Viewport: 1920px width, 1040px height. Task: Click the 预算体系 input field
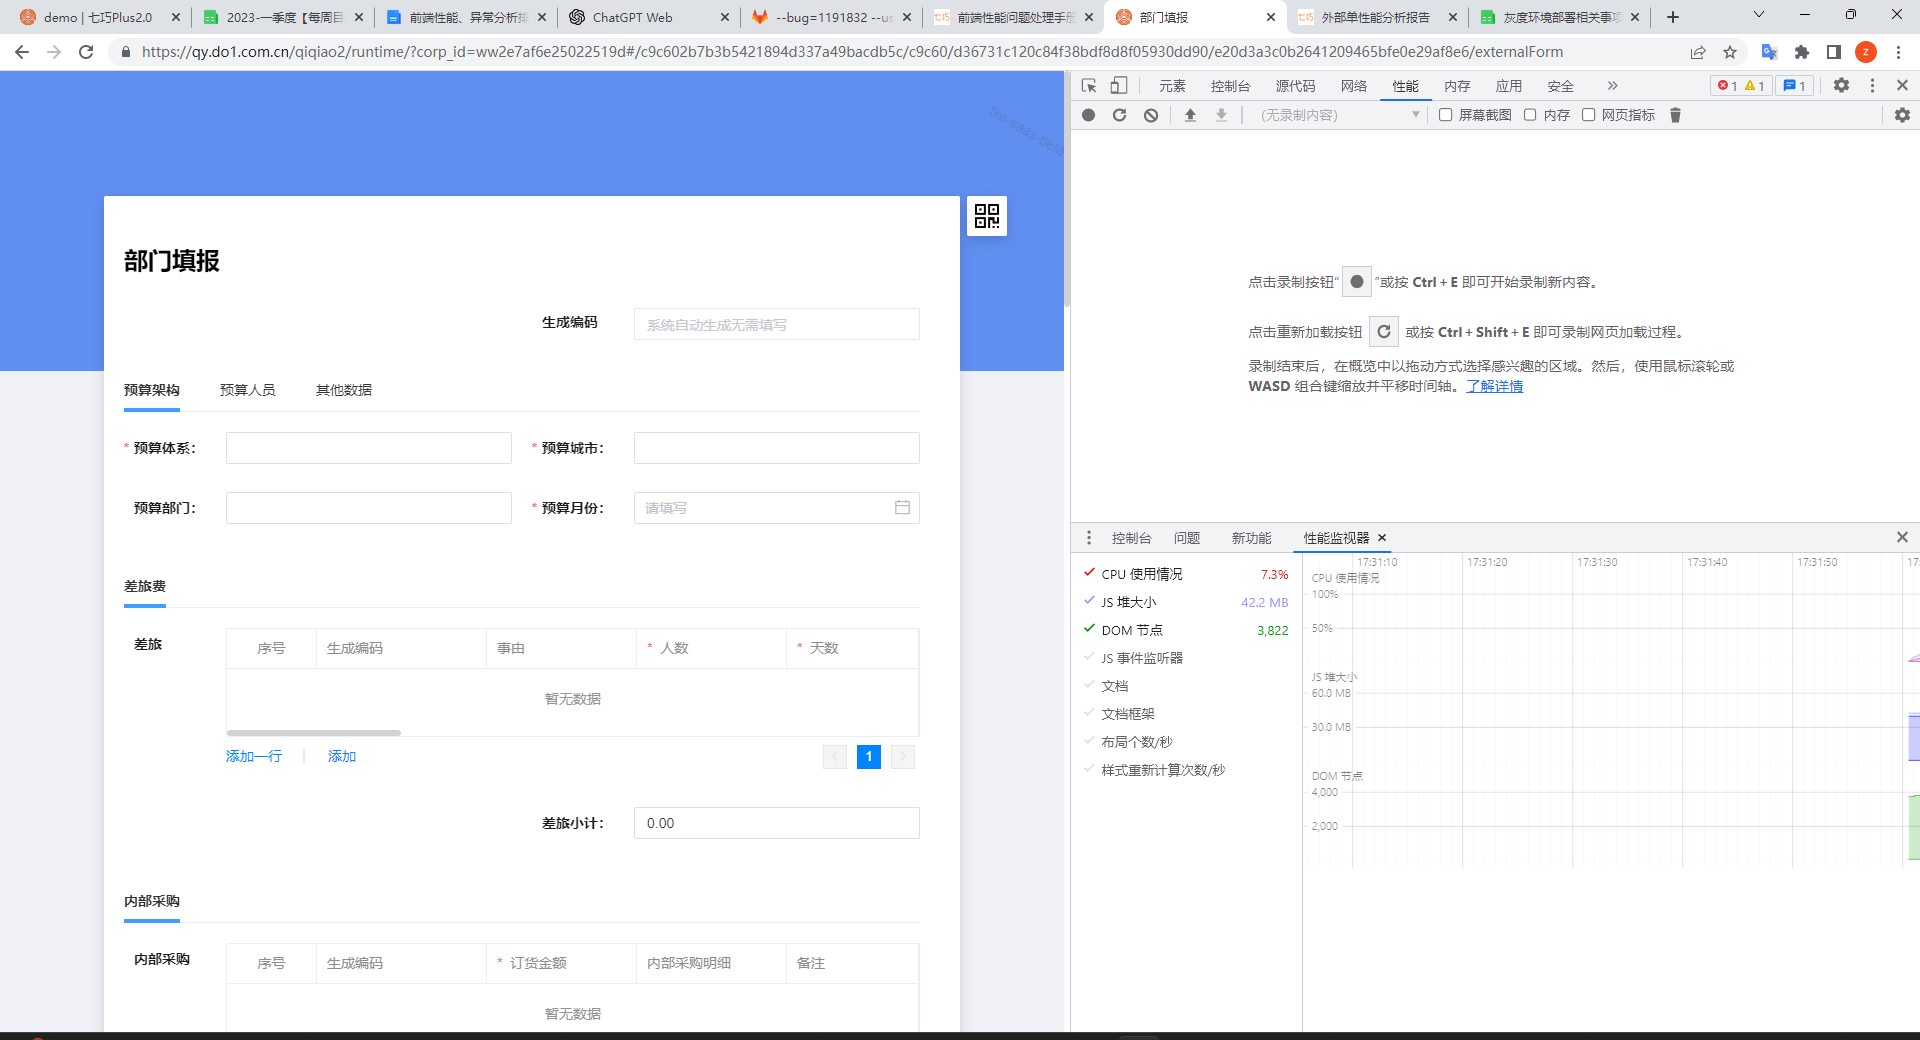click(x=369, y=448)
